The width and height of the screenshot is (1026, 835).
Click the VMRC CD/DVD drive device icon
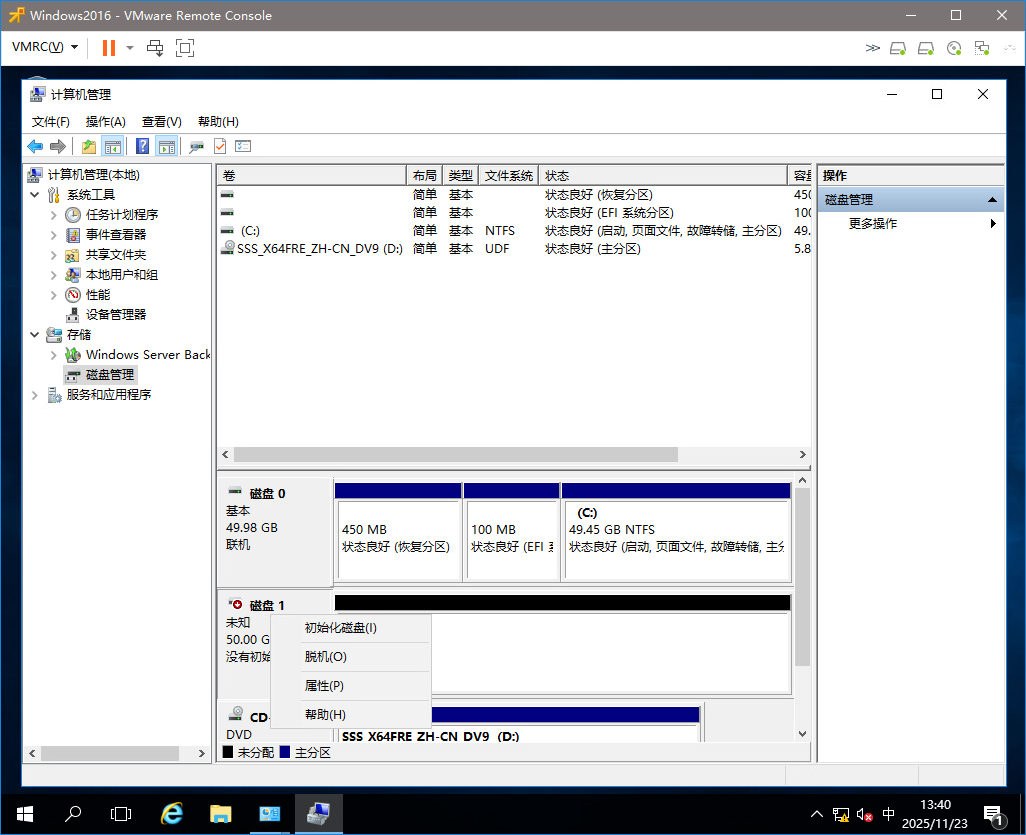click(x=954, y=48)
